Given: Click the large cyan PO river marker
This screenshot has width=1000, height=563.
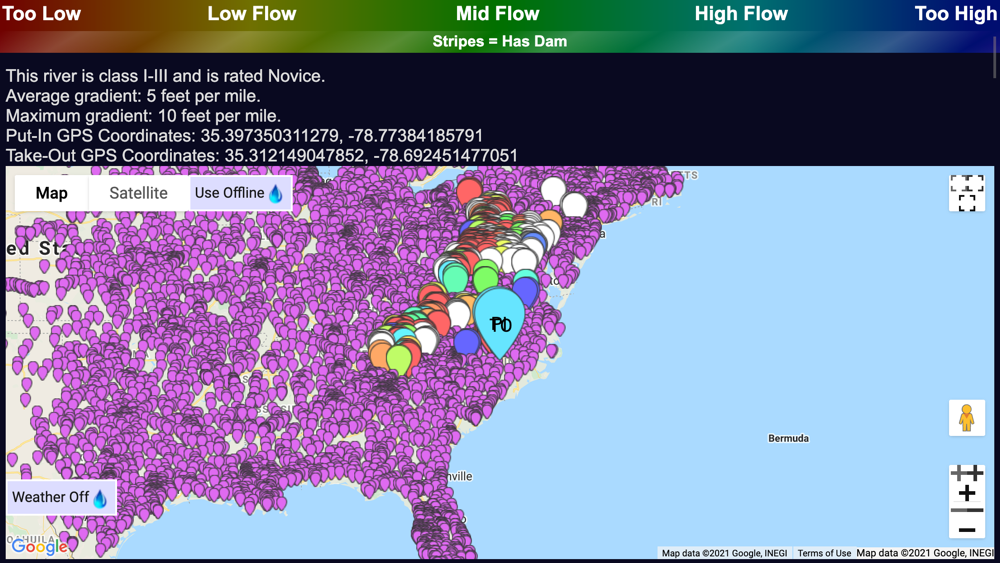Looking at the screenshot, I should point(499,320).
